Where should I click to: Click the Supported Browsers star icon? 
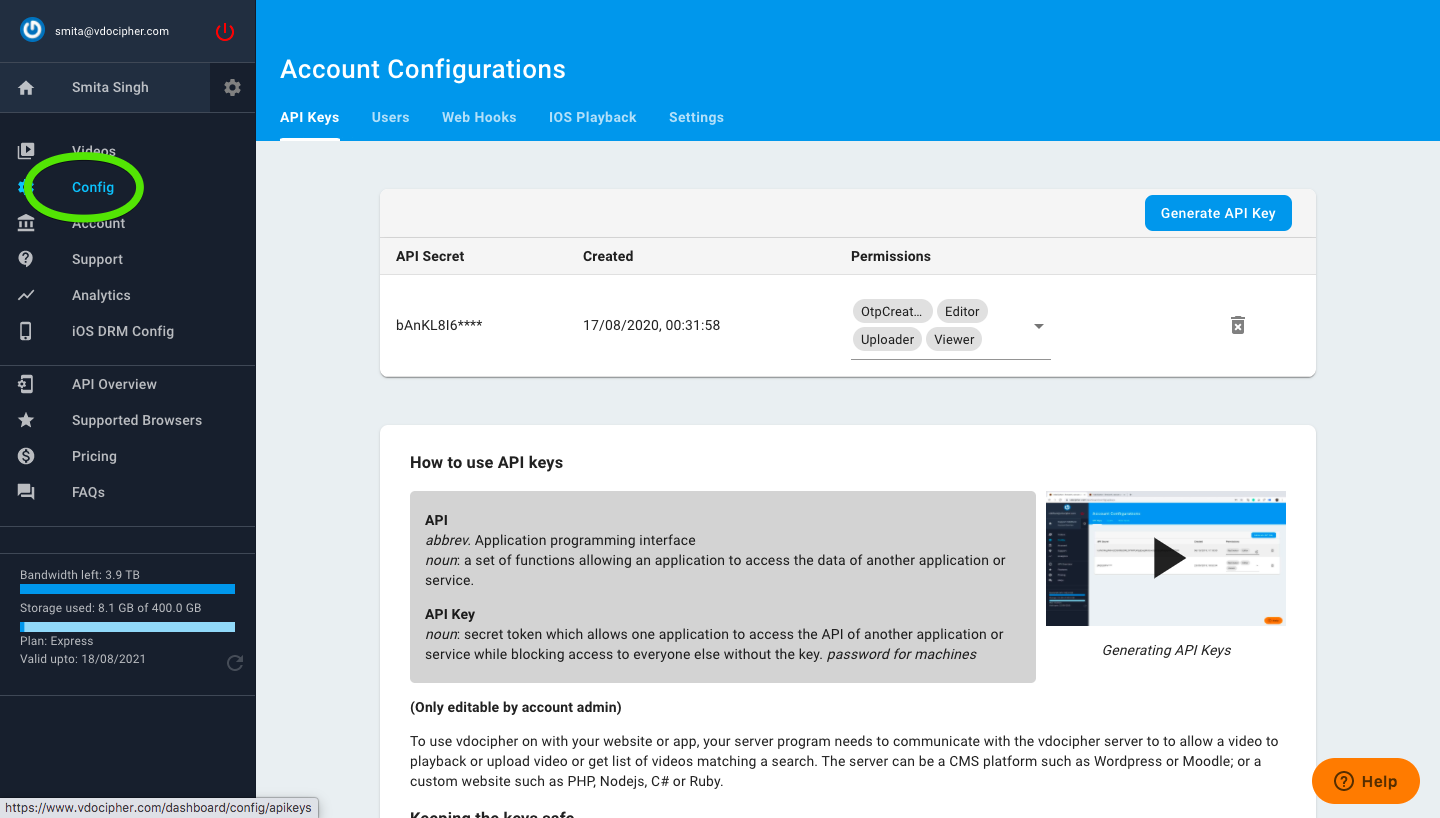click(26, 420)
